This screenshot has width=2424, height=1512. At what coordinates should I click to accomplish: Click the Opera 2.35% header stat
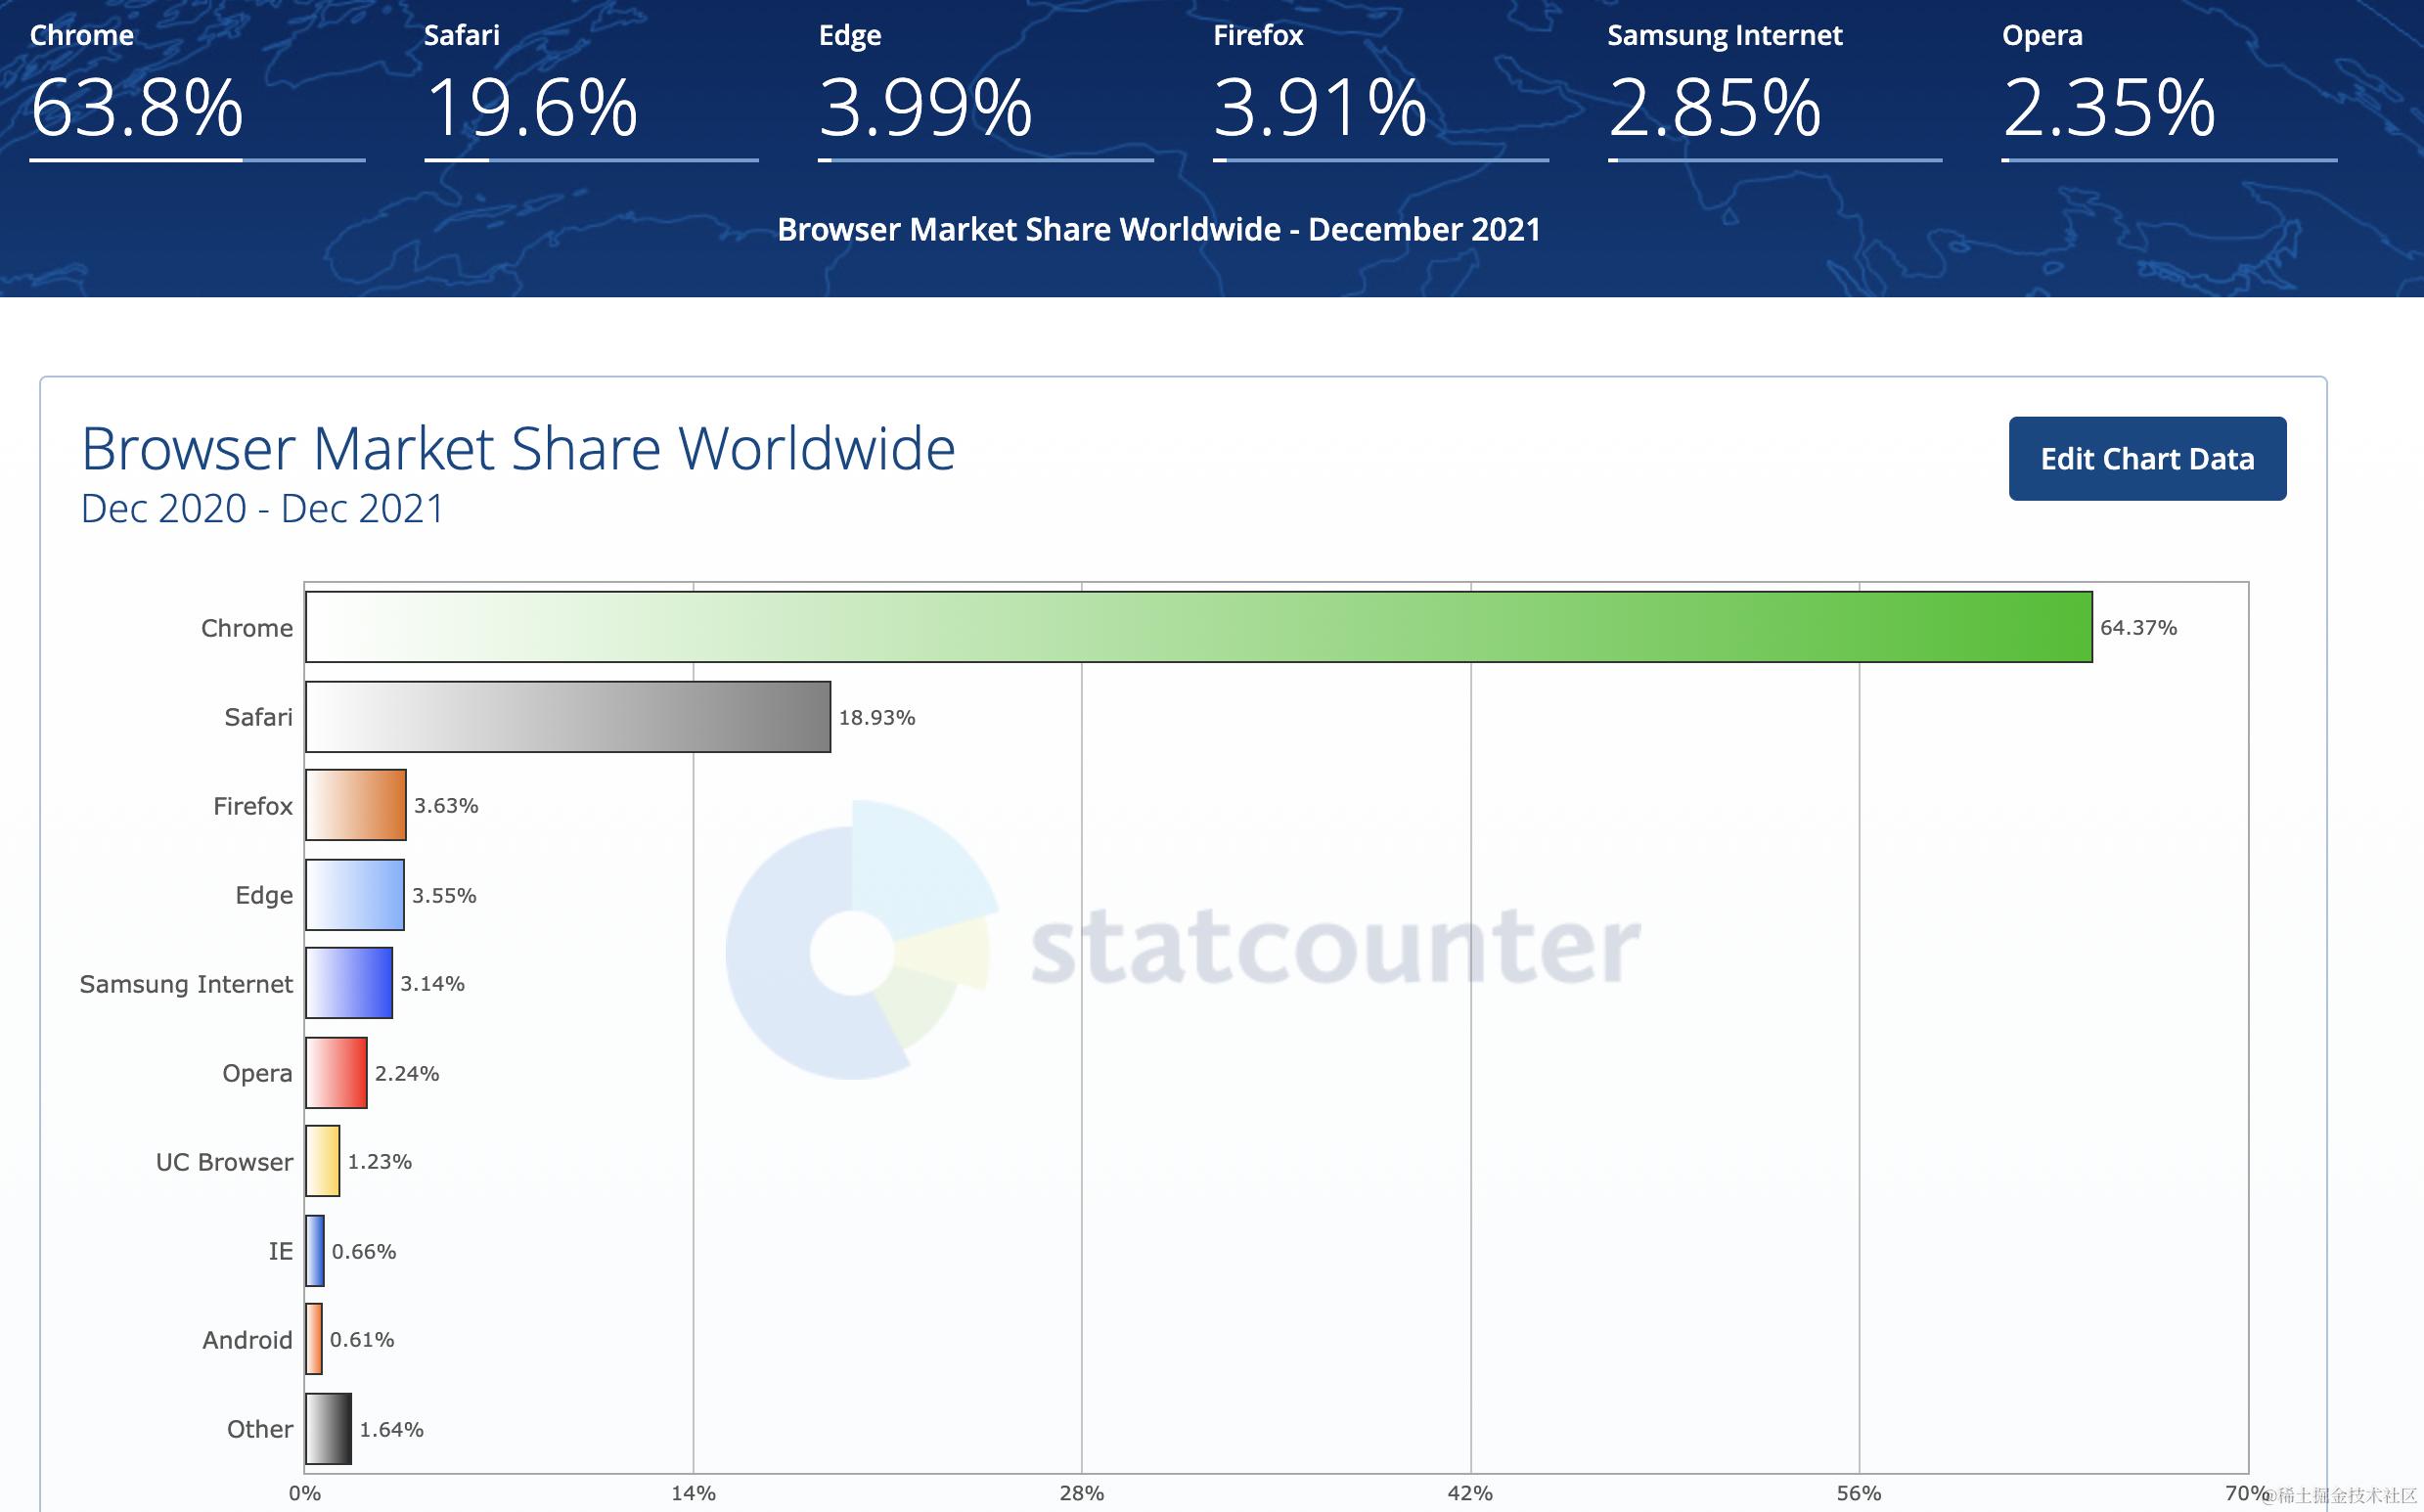pyautogui.click(x=2108, y=107)
